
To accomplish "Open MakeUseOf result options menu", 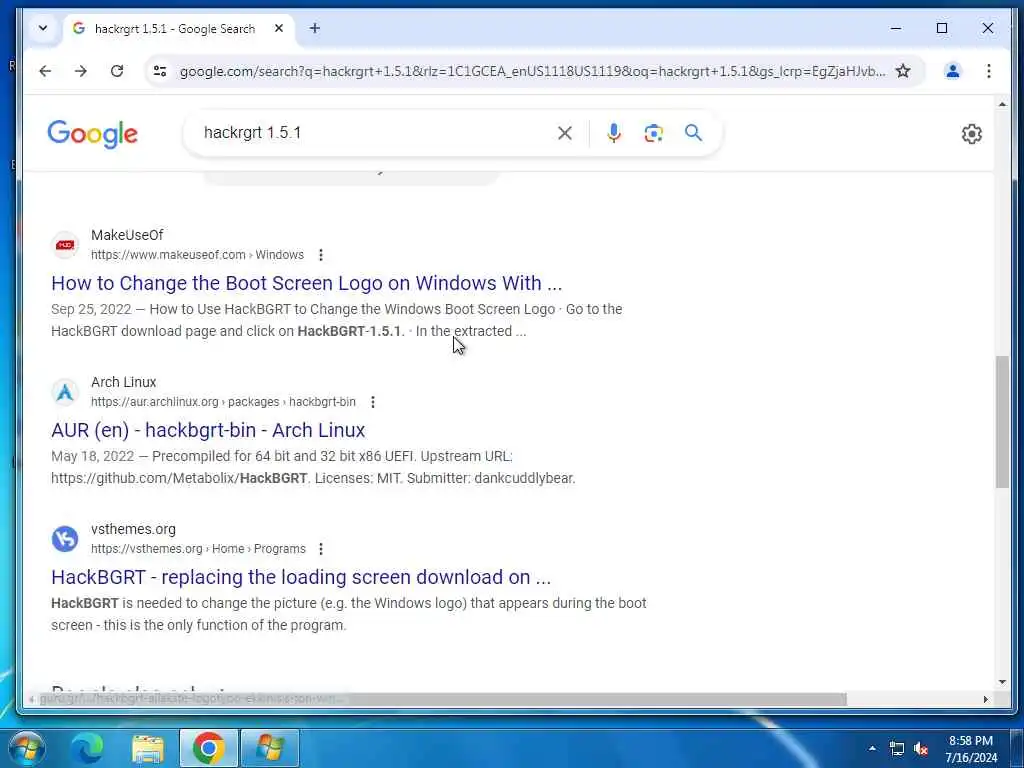I will click(x=321, y=255).
